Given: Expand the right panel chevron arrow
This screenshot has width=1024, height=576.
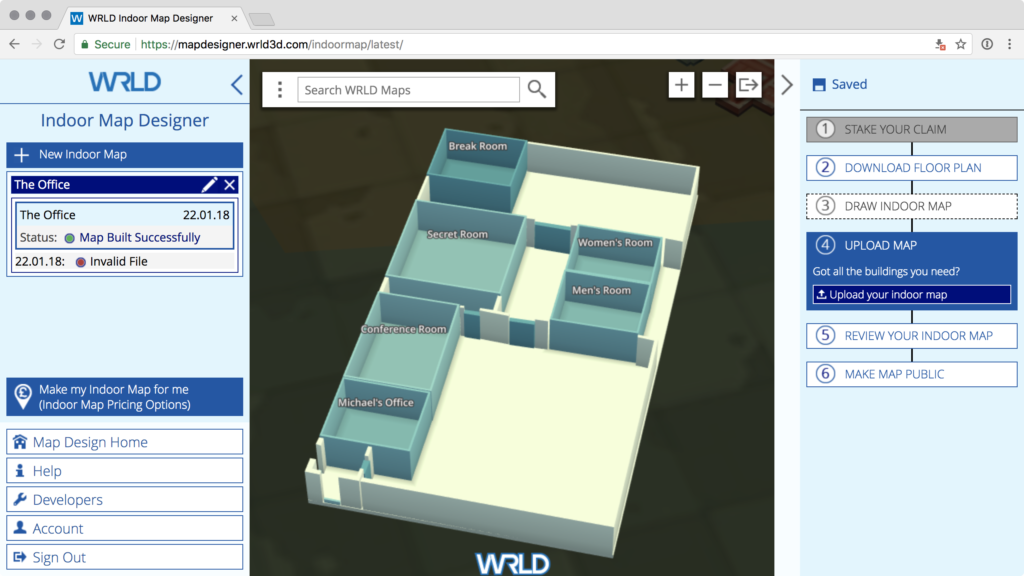Looking at the screenshot, I should pos(787,84).
